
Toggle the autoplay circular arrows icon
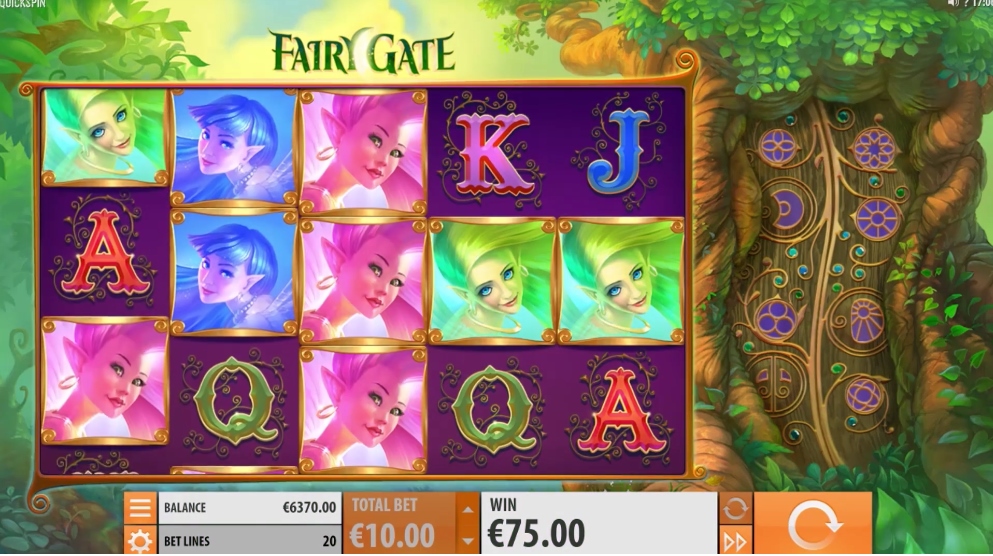[735, 509]
